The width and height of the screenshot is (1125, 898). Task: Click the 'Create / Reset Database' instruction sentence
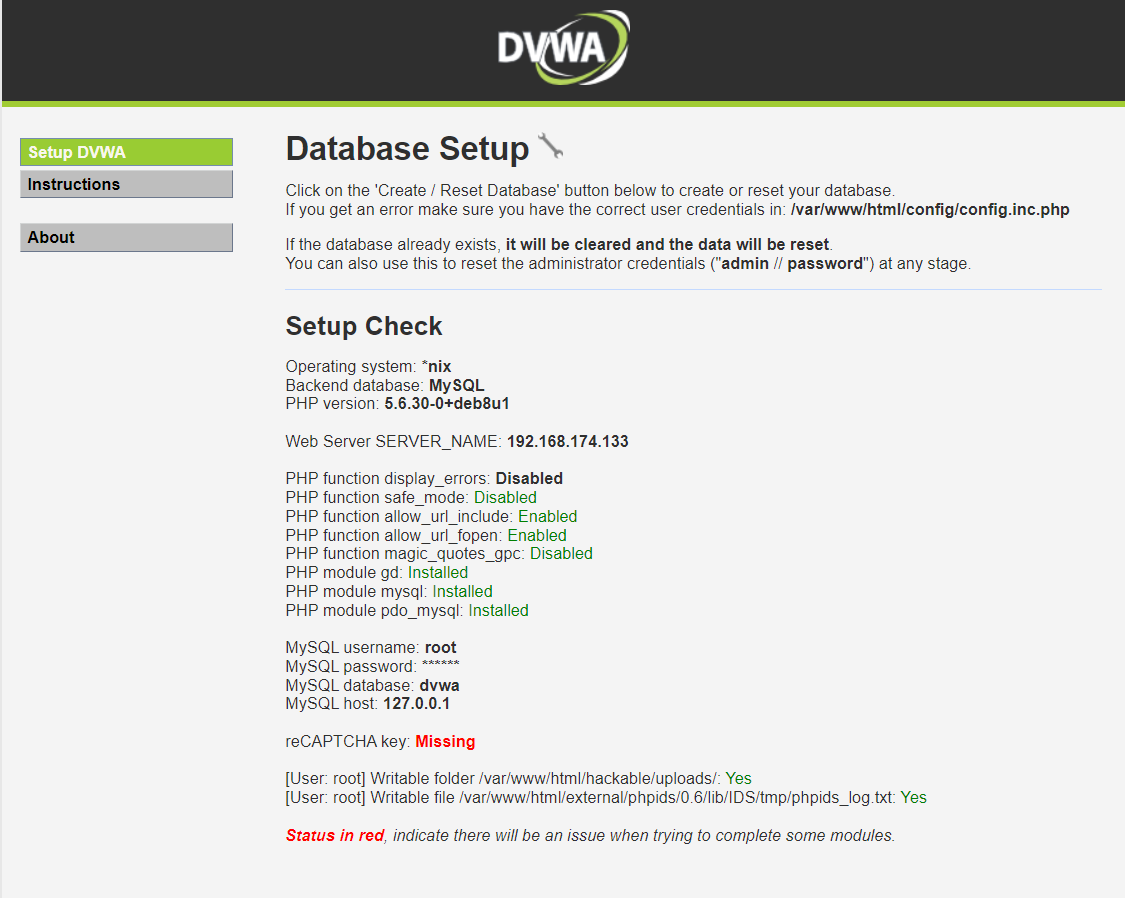(x=590, y=190)
